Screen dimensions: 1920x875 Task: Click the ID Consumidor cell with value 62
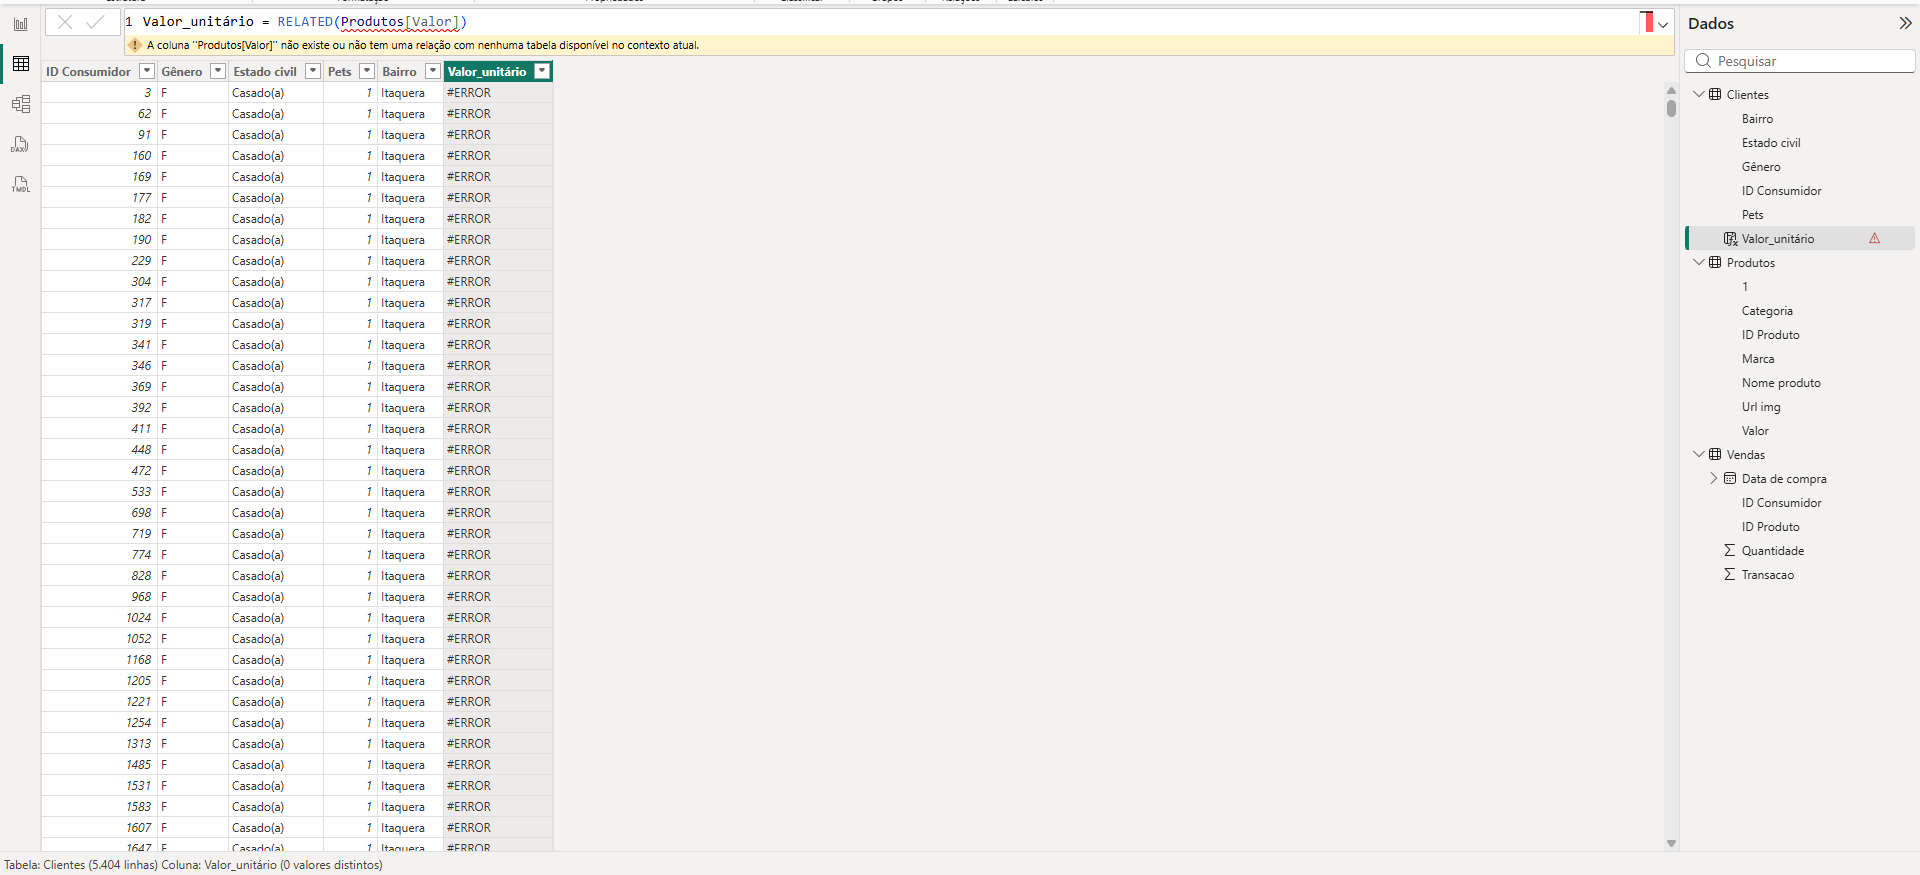99,114
